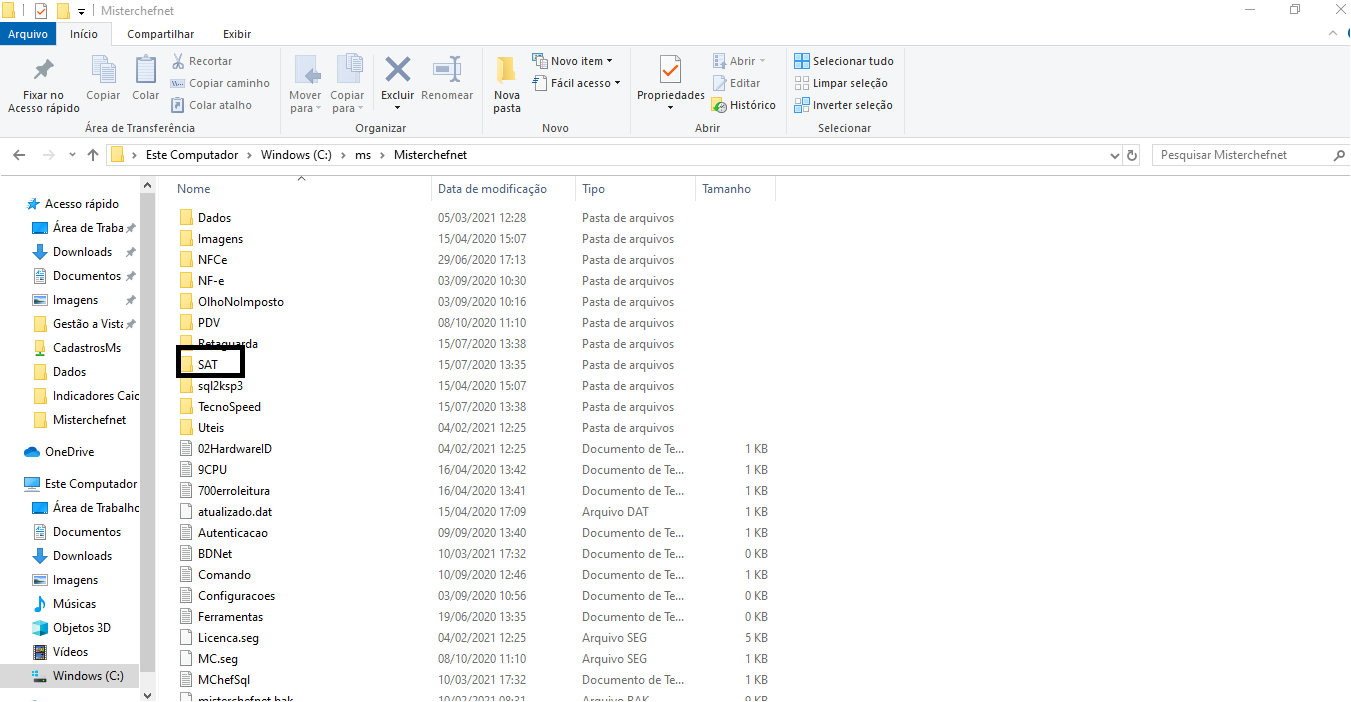Select the TecnoSpeed folder

click(x=229, y=407)
